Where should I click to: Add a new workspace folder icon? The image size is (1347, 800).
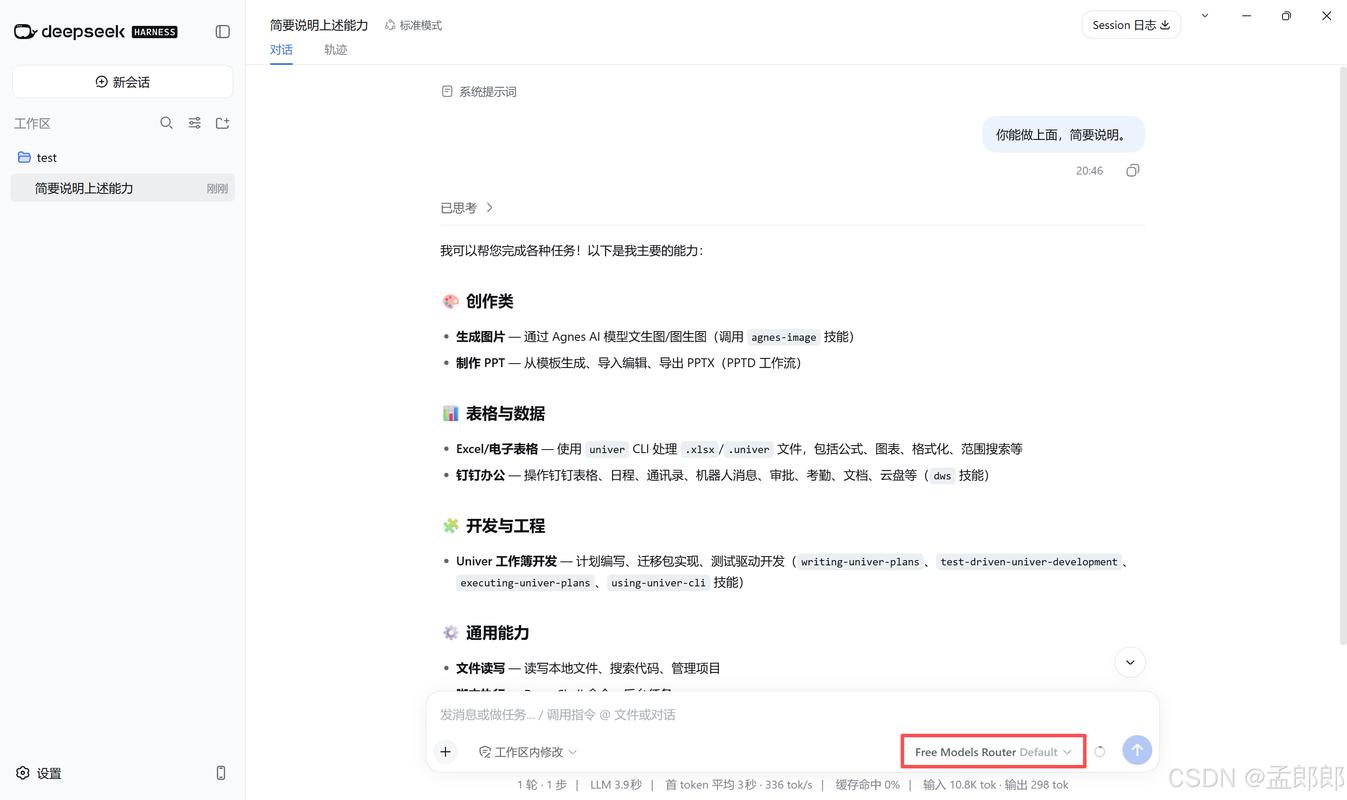click(x=223, y=123)
